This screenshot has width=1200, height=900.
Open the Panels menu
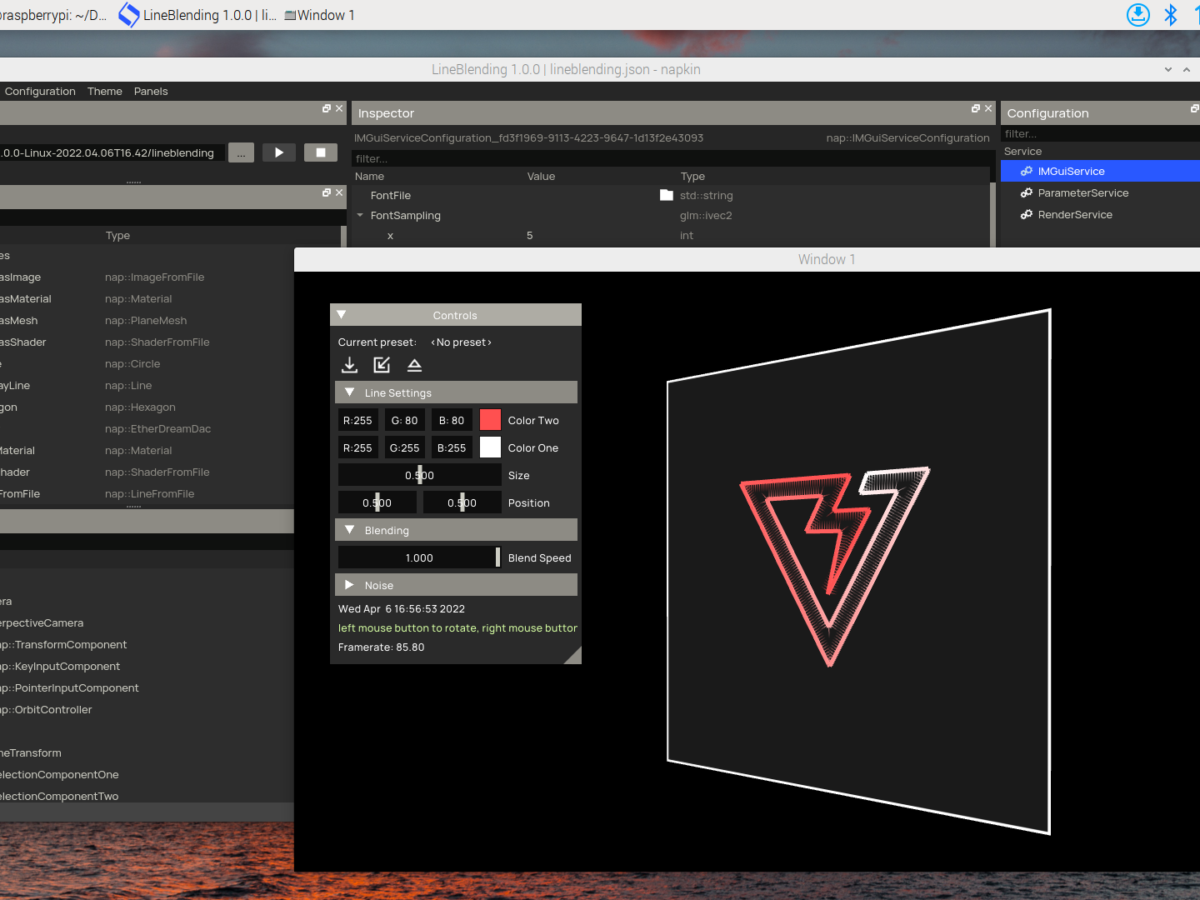click(x=151, y=91)
